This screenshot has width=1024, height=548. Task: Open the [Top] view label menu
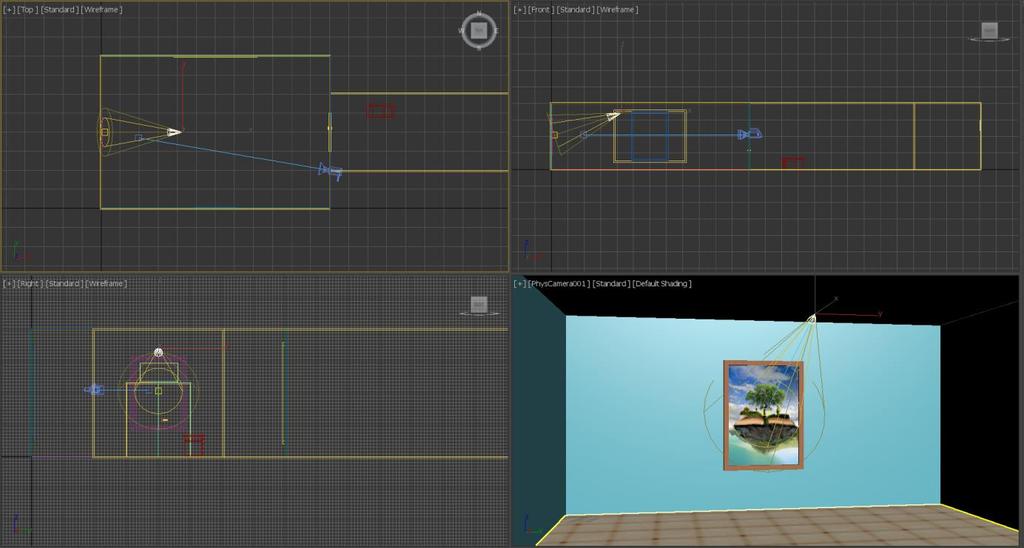27,10
